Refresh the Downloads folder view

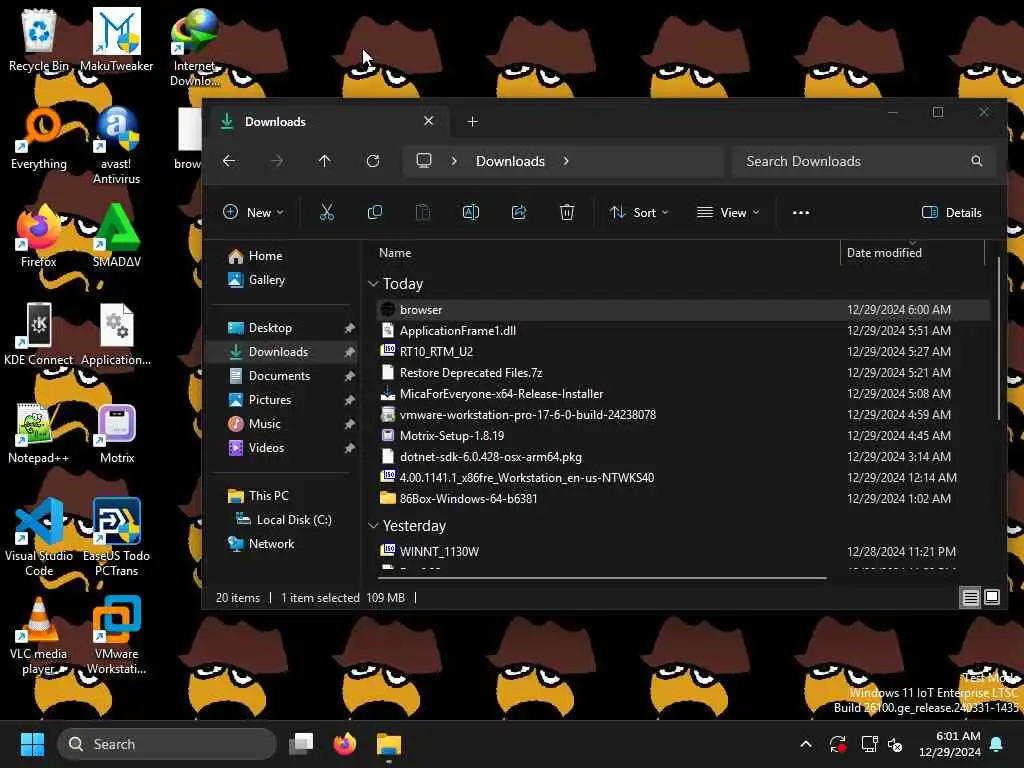373,161
